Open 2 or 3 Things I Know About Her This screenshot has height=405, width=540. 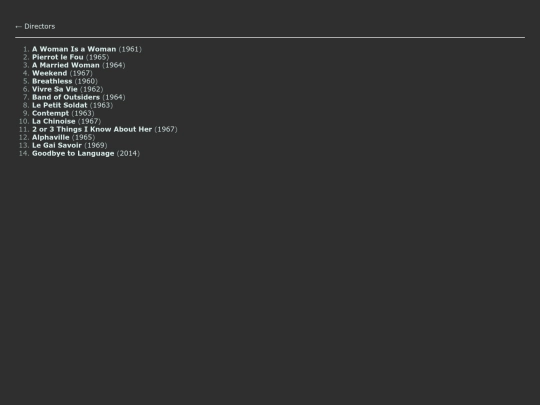[x=92, y=129]
